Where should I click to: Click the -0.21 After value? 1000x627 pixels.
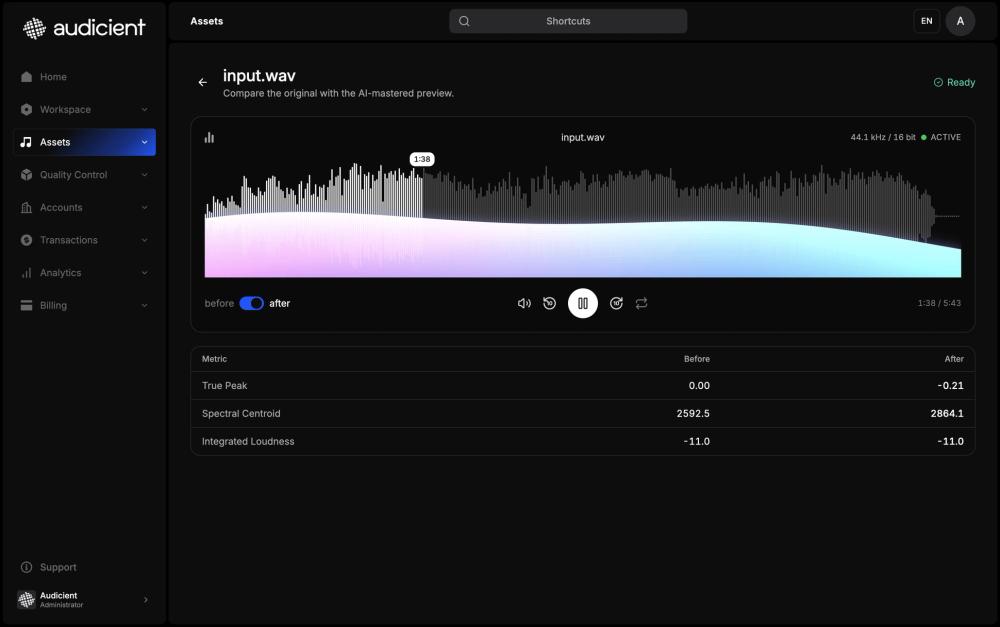tap(950, 385)
